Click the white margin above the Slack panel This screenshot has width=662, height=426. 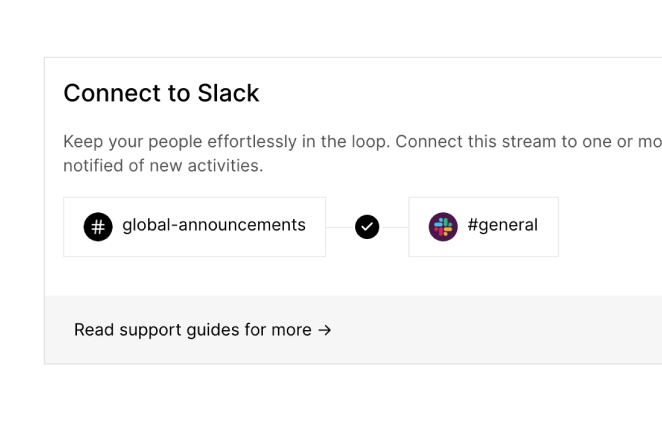330,30
